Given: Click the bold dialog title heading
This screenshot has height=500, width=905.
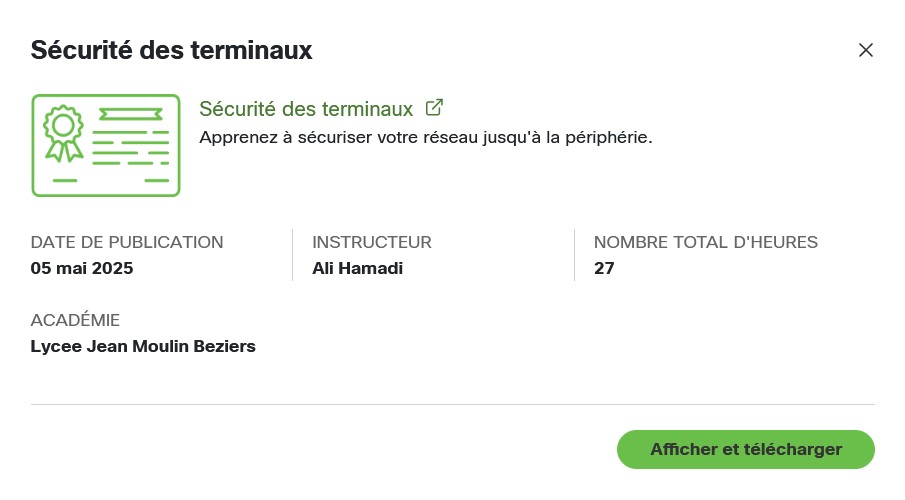Looking at the screenshot, I should (171, 50).
